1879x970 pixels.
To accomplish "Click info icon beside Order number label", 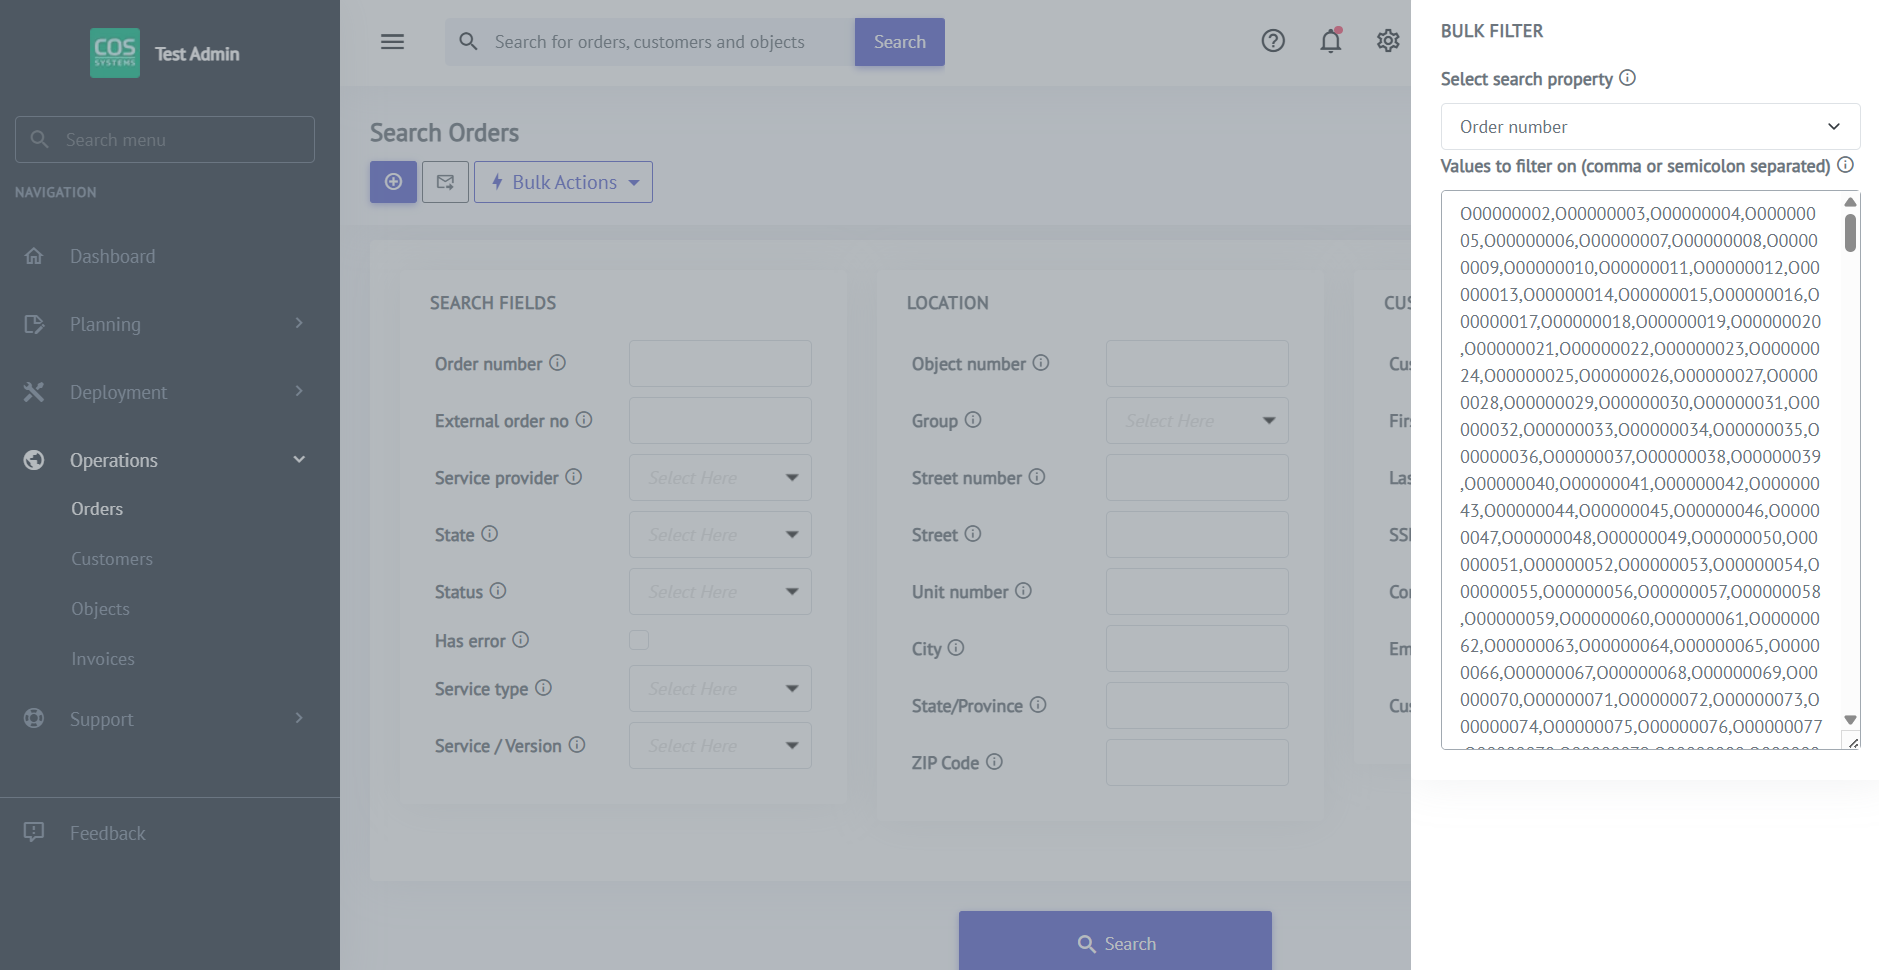I will (558, 363).
